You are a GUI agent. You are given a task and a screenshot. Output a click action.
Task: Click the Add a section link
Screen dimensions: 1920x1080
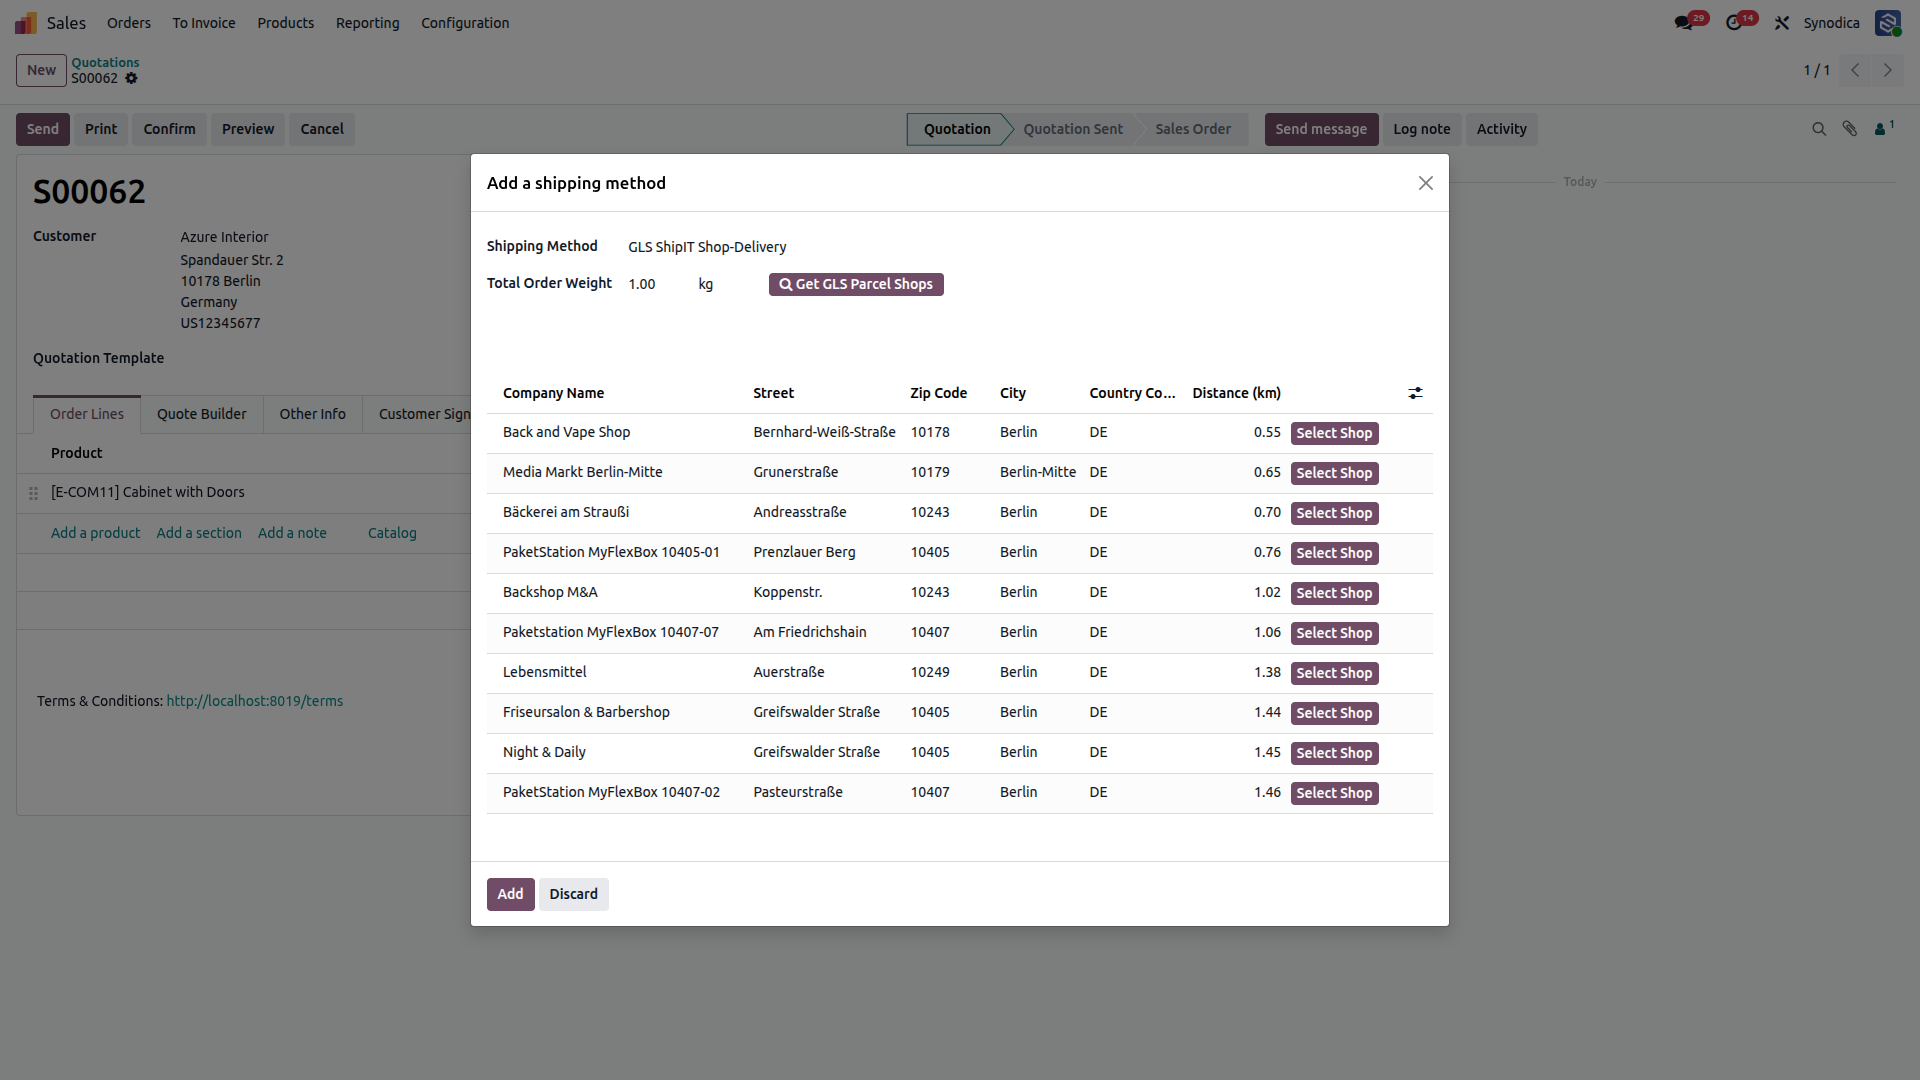(199, 533)
